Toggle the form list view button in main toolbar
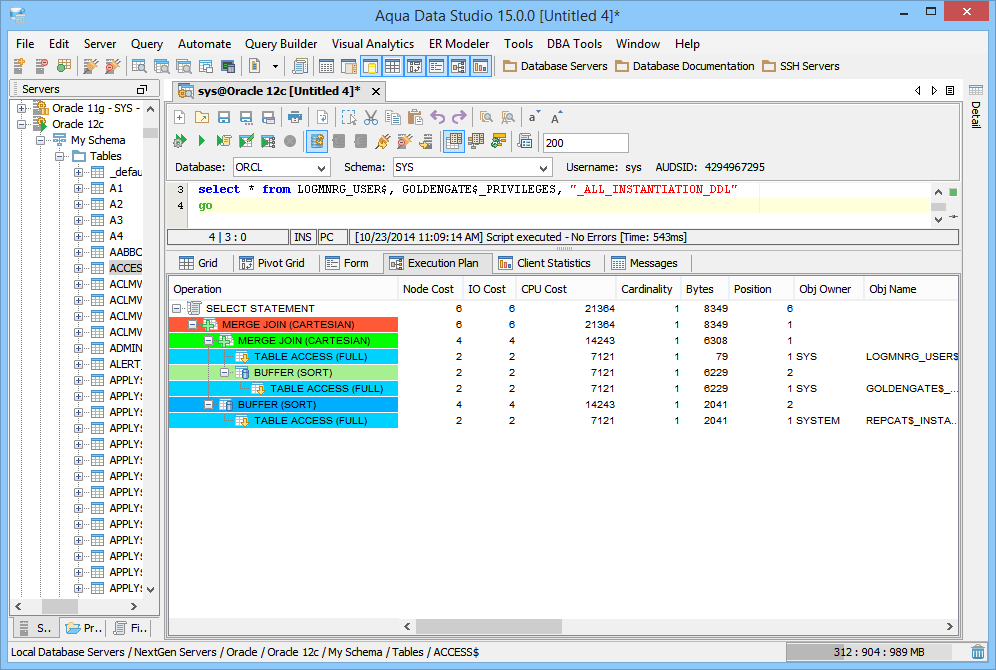 click(x=436, y=66)
